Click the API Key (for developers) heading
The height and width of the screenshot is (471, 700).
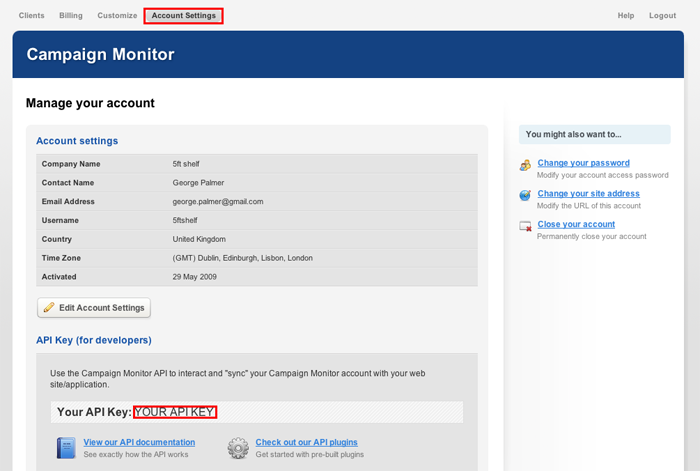coord(94,340)
